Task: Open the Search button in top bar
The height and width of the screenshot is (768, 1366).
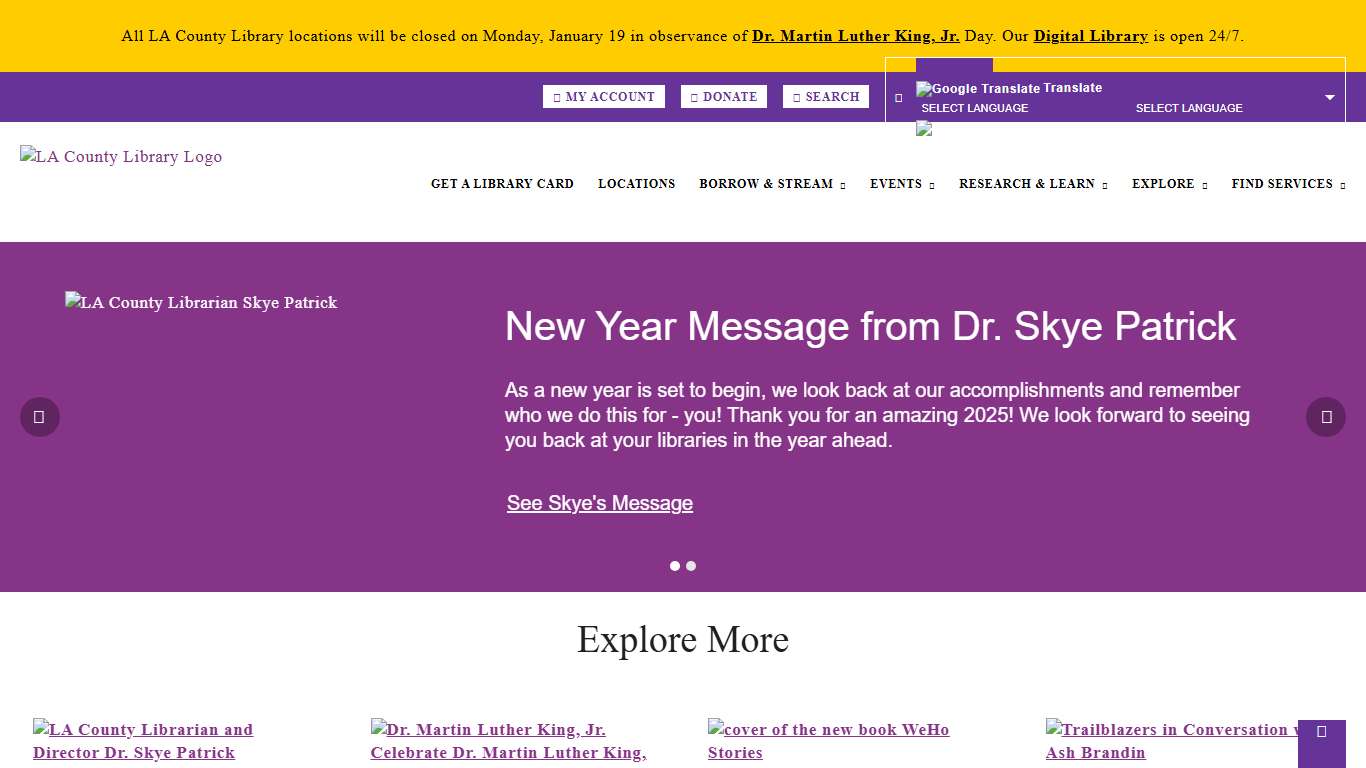Action: coord(826,97)
